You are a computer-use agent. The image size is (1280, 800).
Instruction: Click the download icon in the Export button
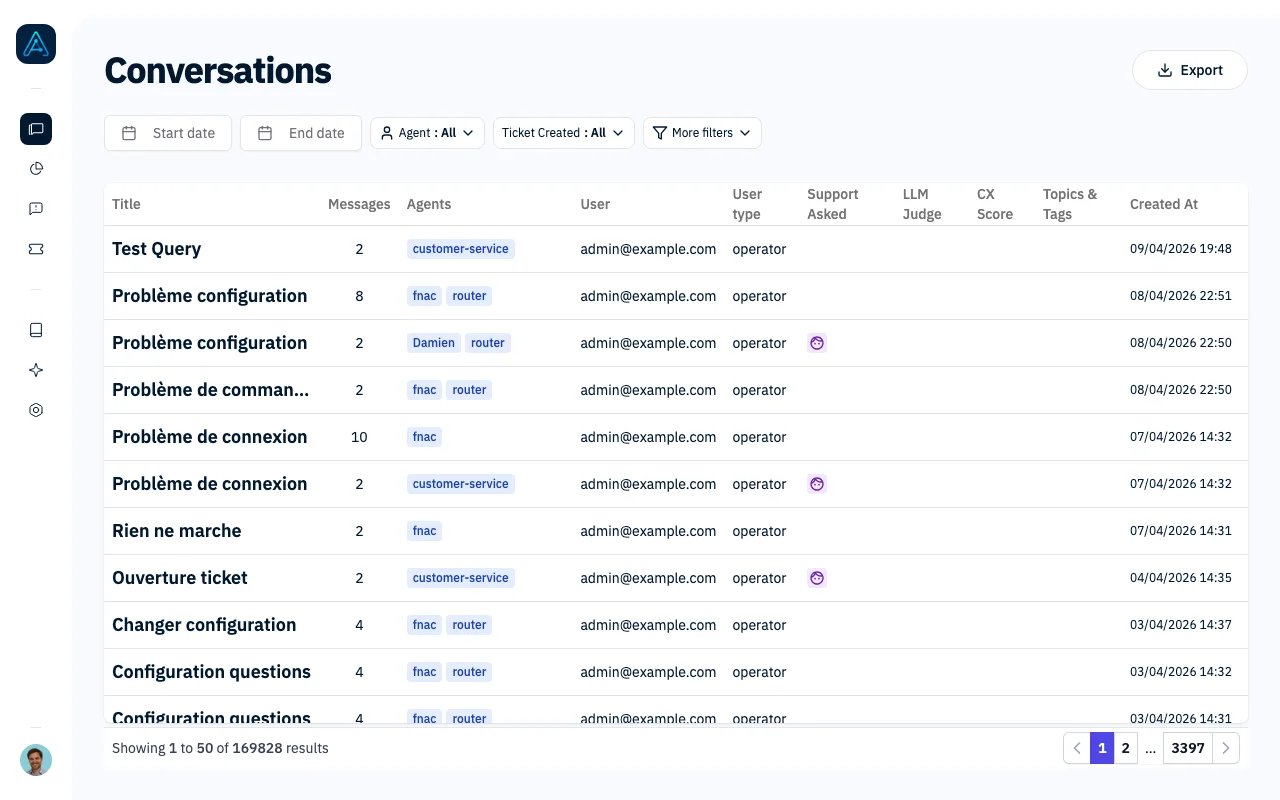click(1164, 70)
